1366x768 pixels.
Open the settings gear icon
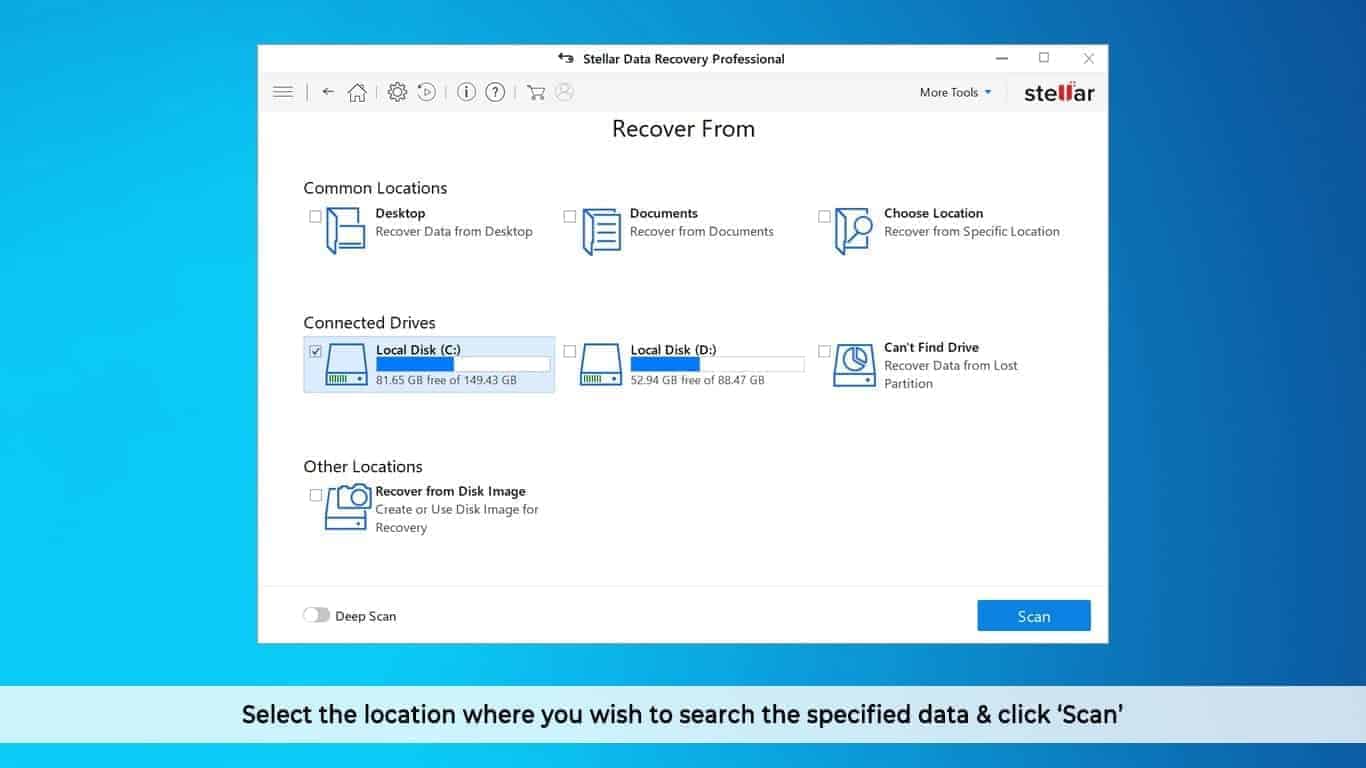click(397, 92)
